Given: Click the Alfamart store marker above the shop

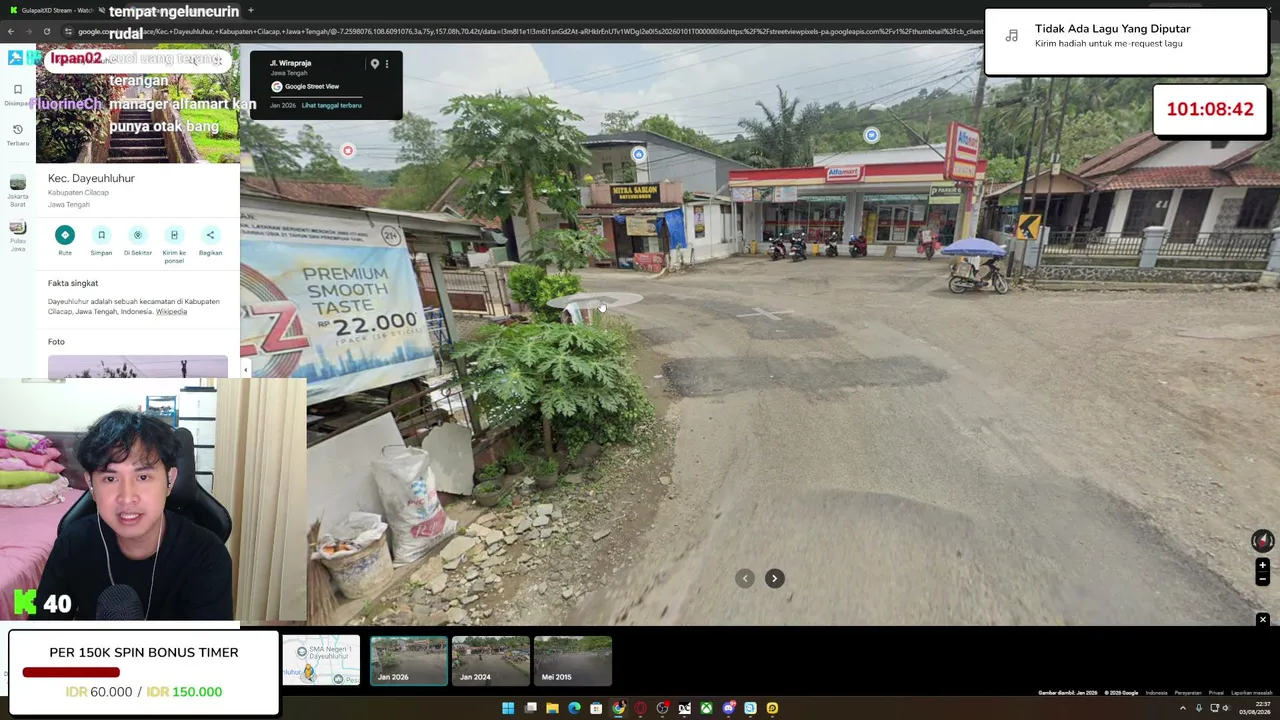Looking at the screenshot, I should (872, 135).
